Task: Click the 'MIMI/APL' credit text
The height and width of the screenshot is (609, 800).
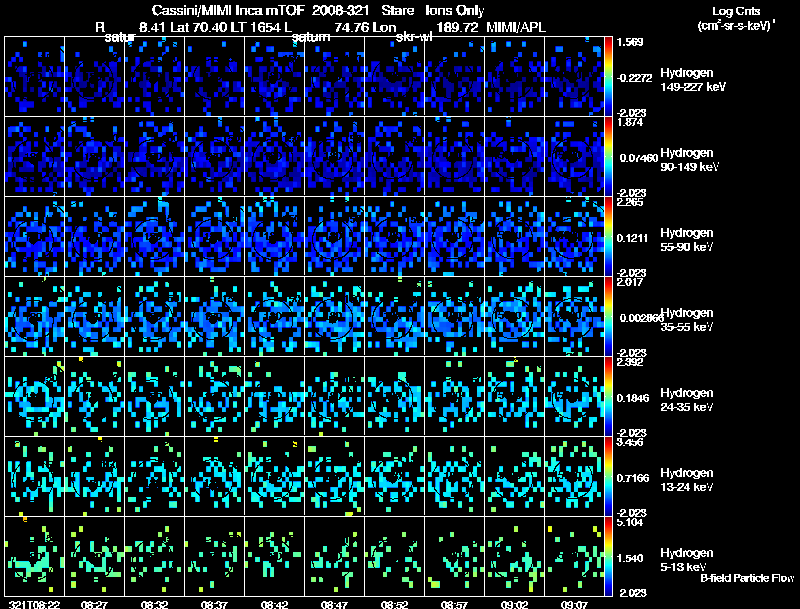Action: [516, 27]
